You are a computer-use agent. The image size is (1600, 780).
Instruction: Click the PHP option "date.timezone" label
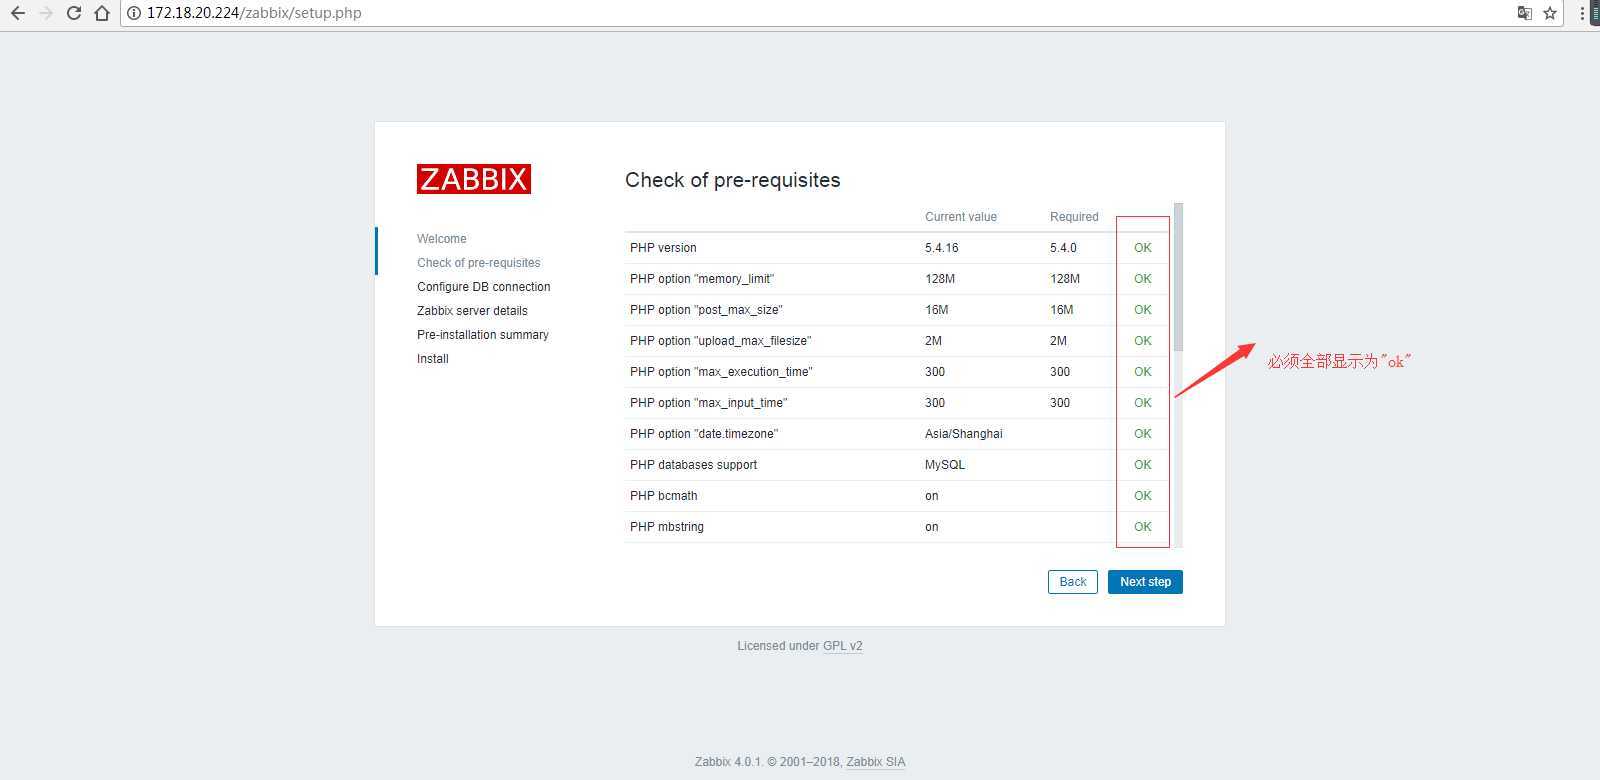[704, 434]
